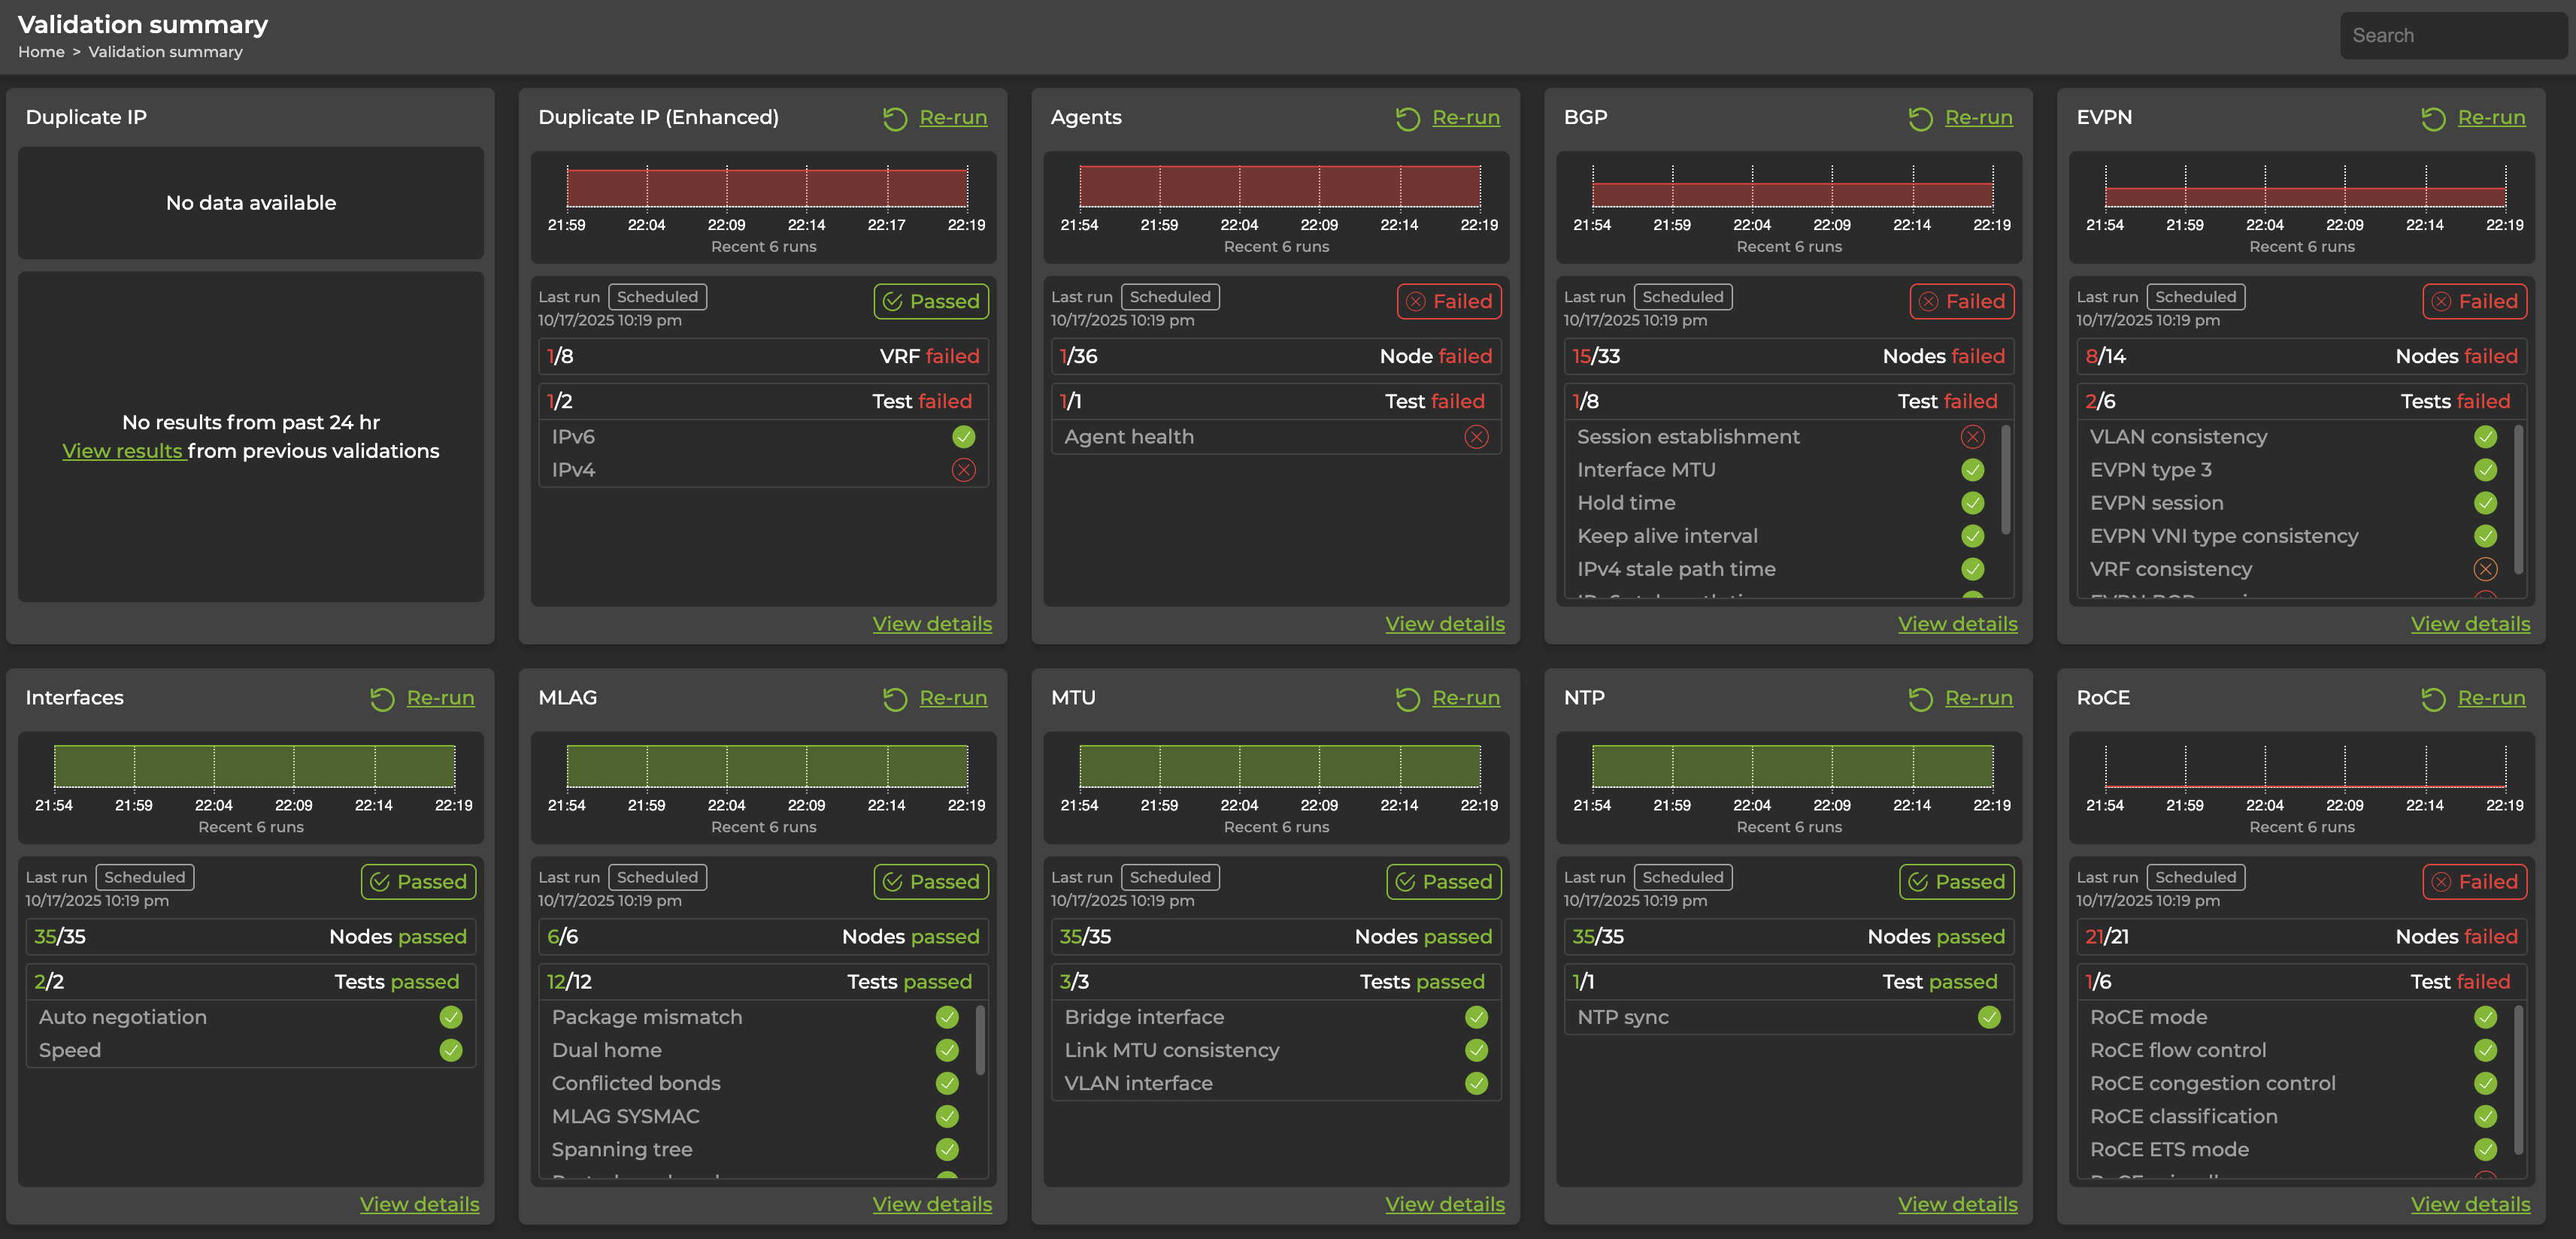The height and width of the screenshot is (1239, 2576).
Task: Click the Home breadcrumb link
Action: [41, 52]
